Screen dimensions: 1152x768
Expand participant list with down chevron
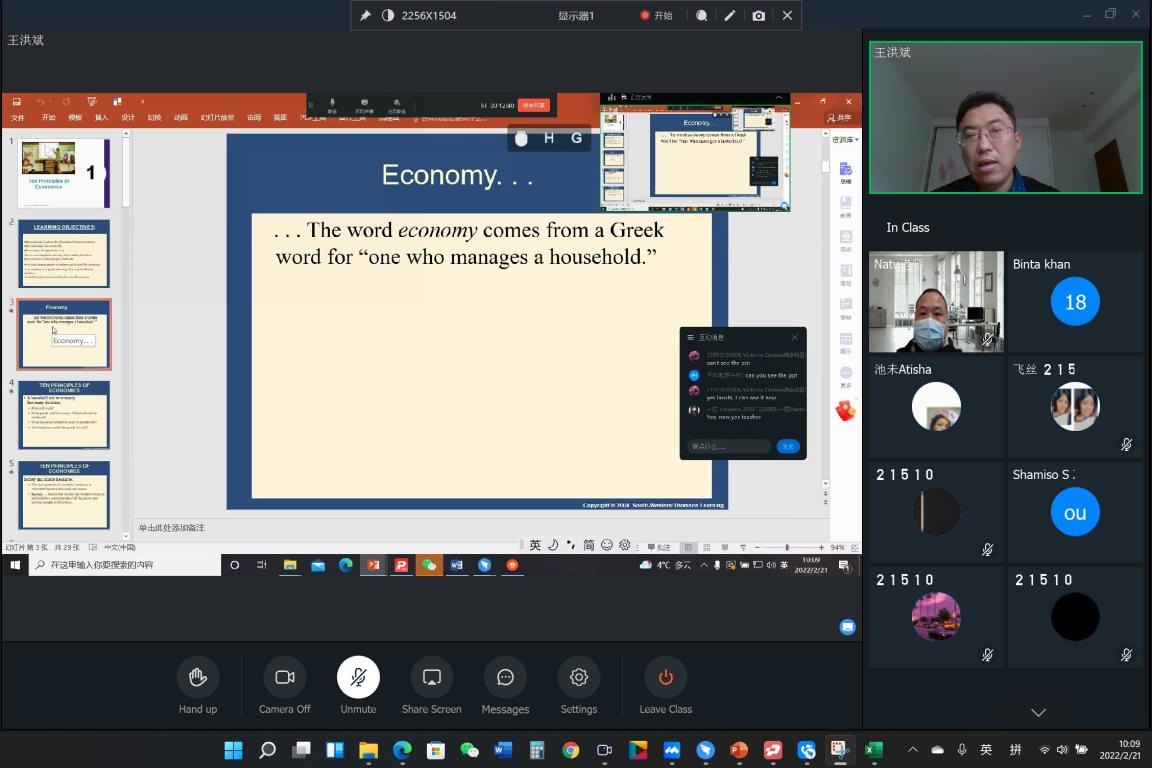point(1038,713)
